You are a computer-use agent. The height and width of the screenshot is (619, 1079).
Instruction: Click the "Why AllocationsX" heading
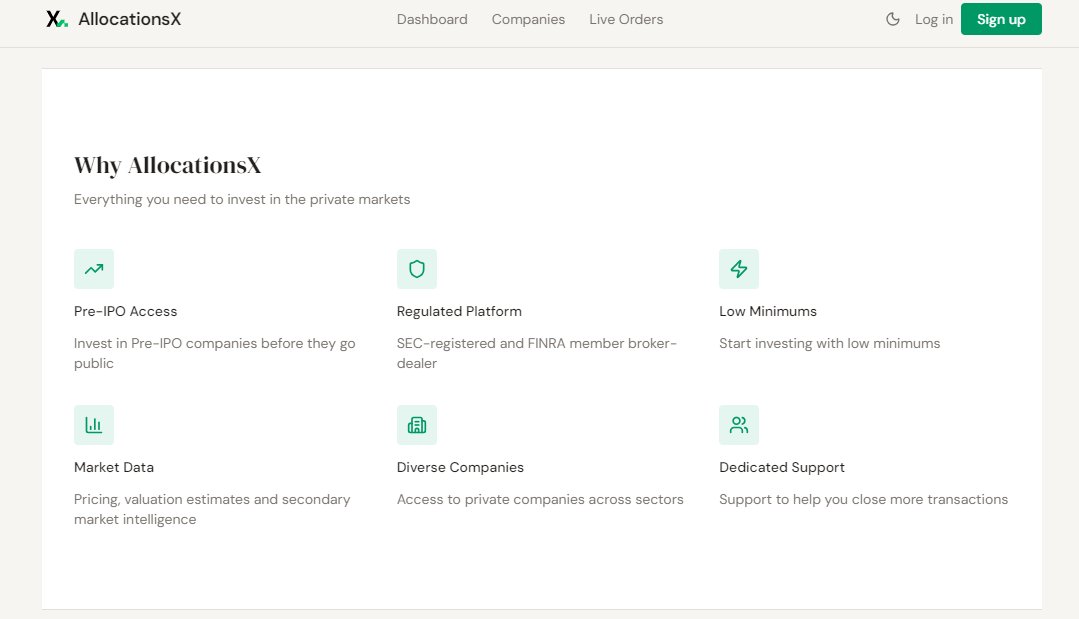(168, 166)
